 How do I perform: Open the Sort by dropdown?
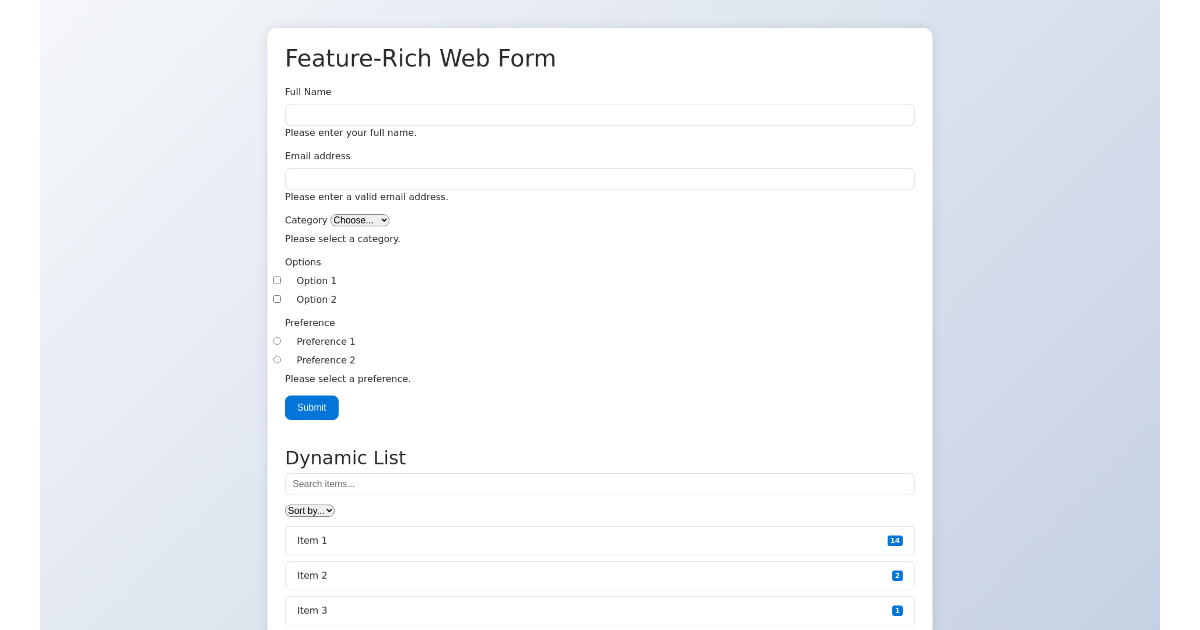click(x=309, y=510)
